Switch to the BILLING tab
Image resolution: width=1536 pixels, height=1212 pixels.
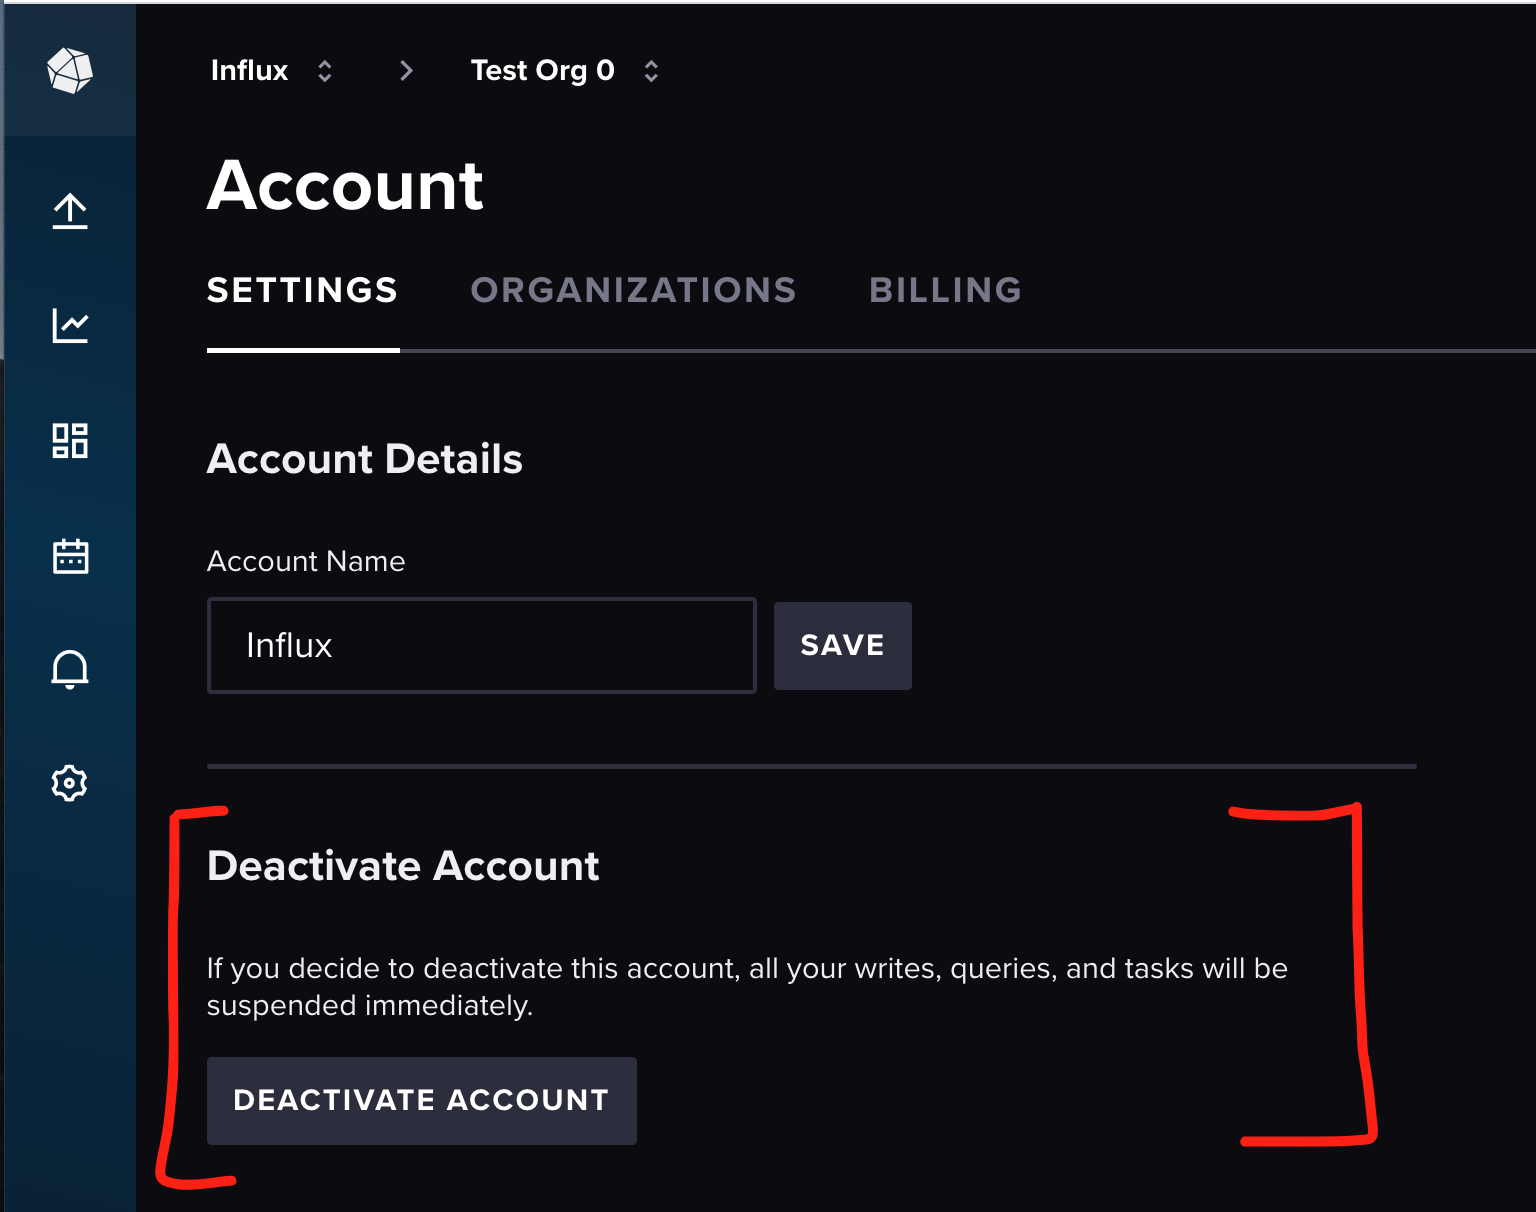coord(944,290)
